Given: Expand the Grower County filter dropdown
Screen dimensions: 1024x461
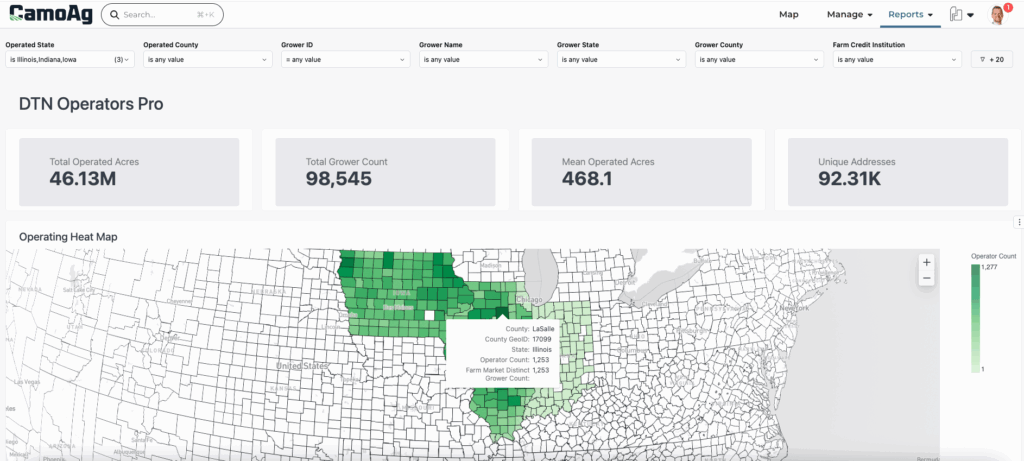Looking at the screenshot, I should pyautogui.click(x=759, y=59).
